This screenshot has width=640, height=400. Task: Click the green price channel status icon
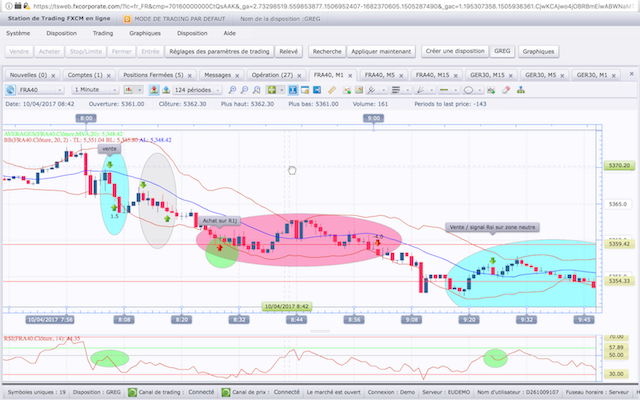226,392
